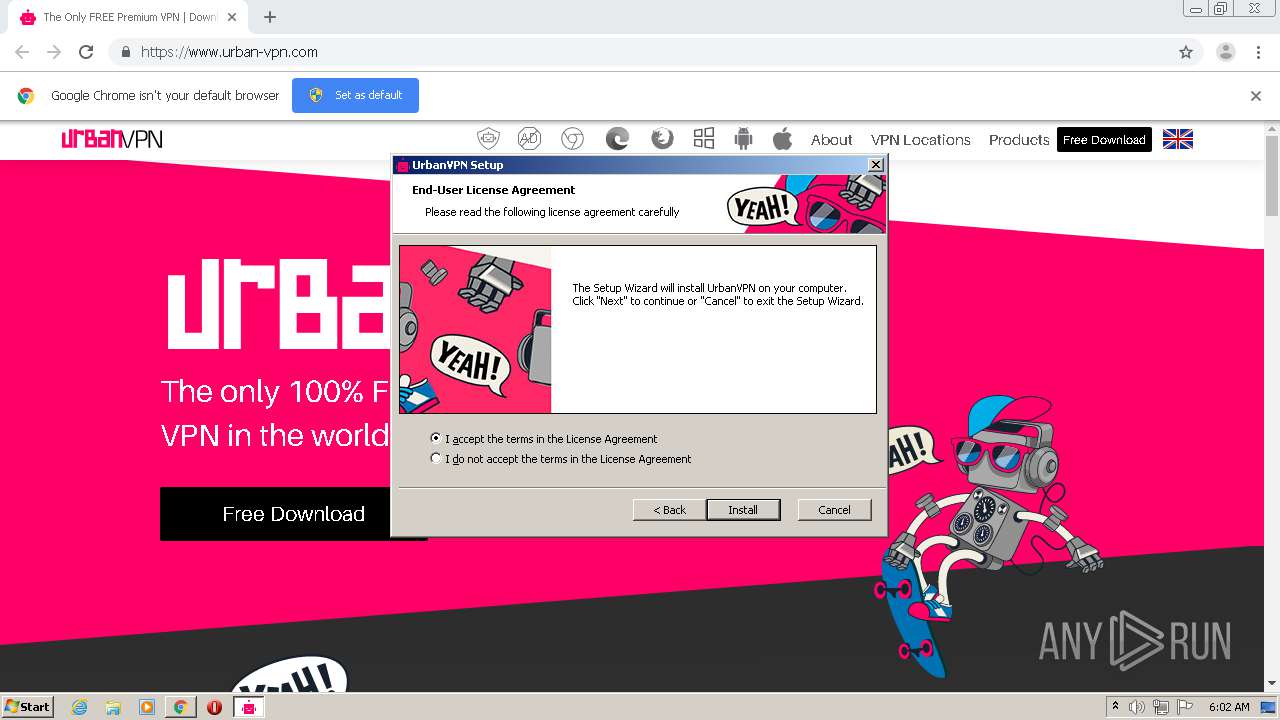The width and height of the screenshot is (1280, 720).
Task: Go back in Chrome browser history
Action: click(x=22, y=52)
